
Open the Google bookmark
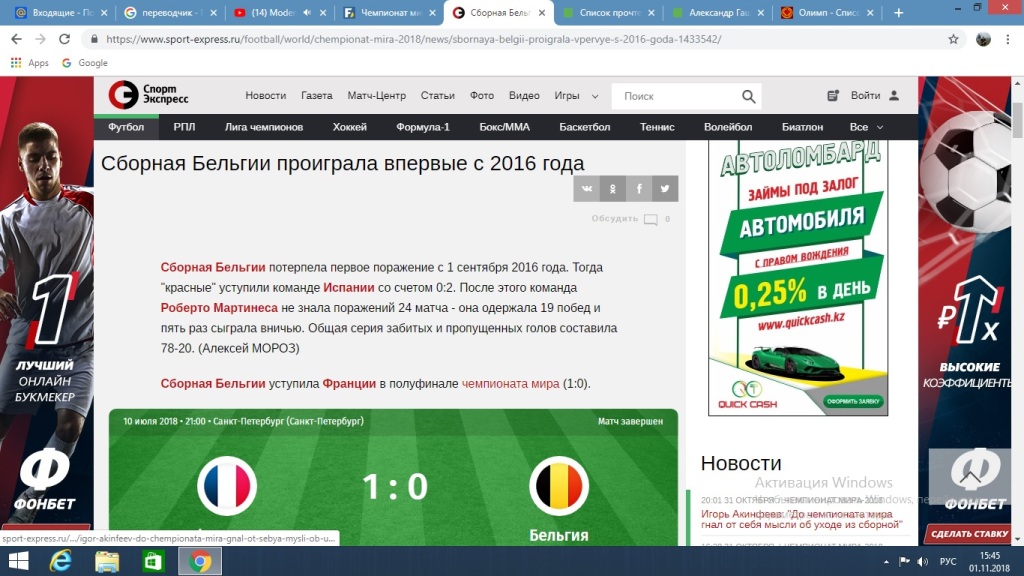[x=84, y=63]
